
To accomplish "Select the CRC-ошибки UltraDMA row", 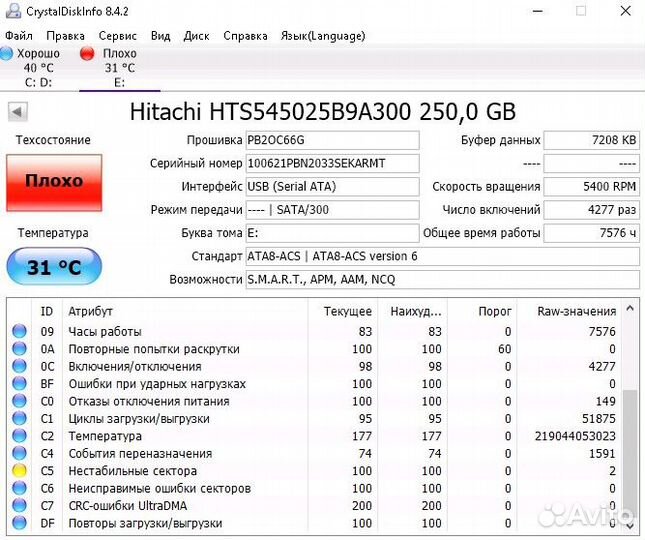I will click(x=314, y=505).
